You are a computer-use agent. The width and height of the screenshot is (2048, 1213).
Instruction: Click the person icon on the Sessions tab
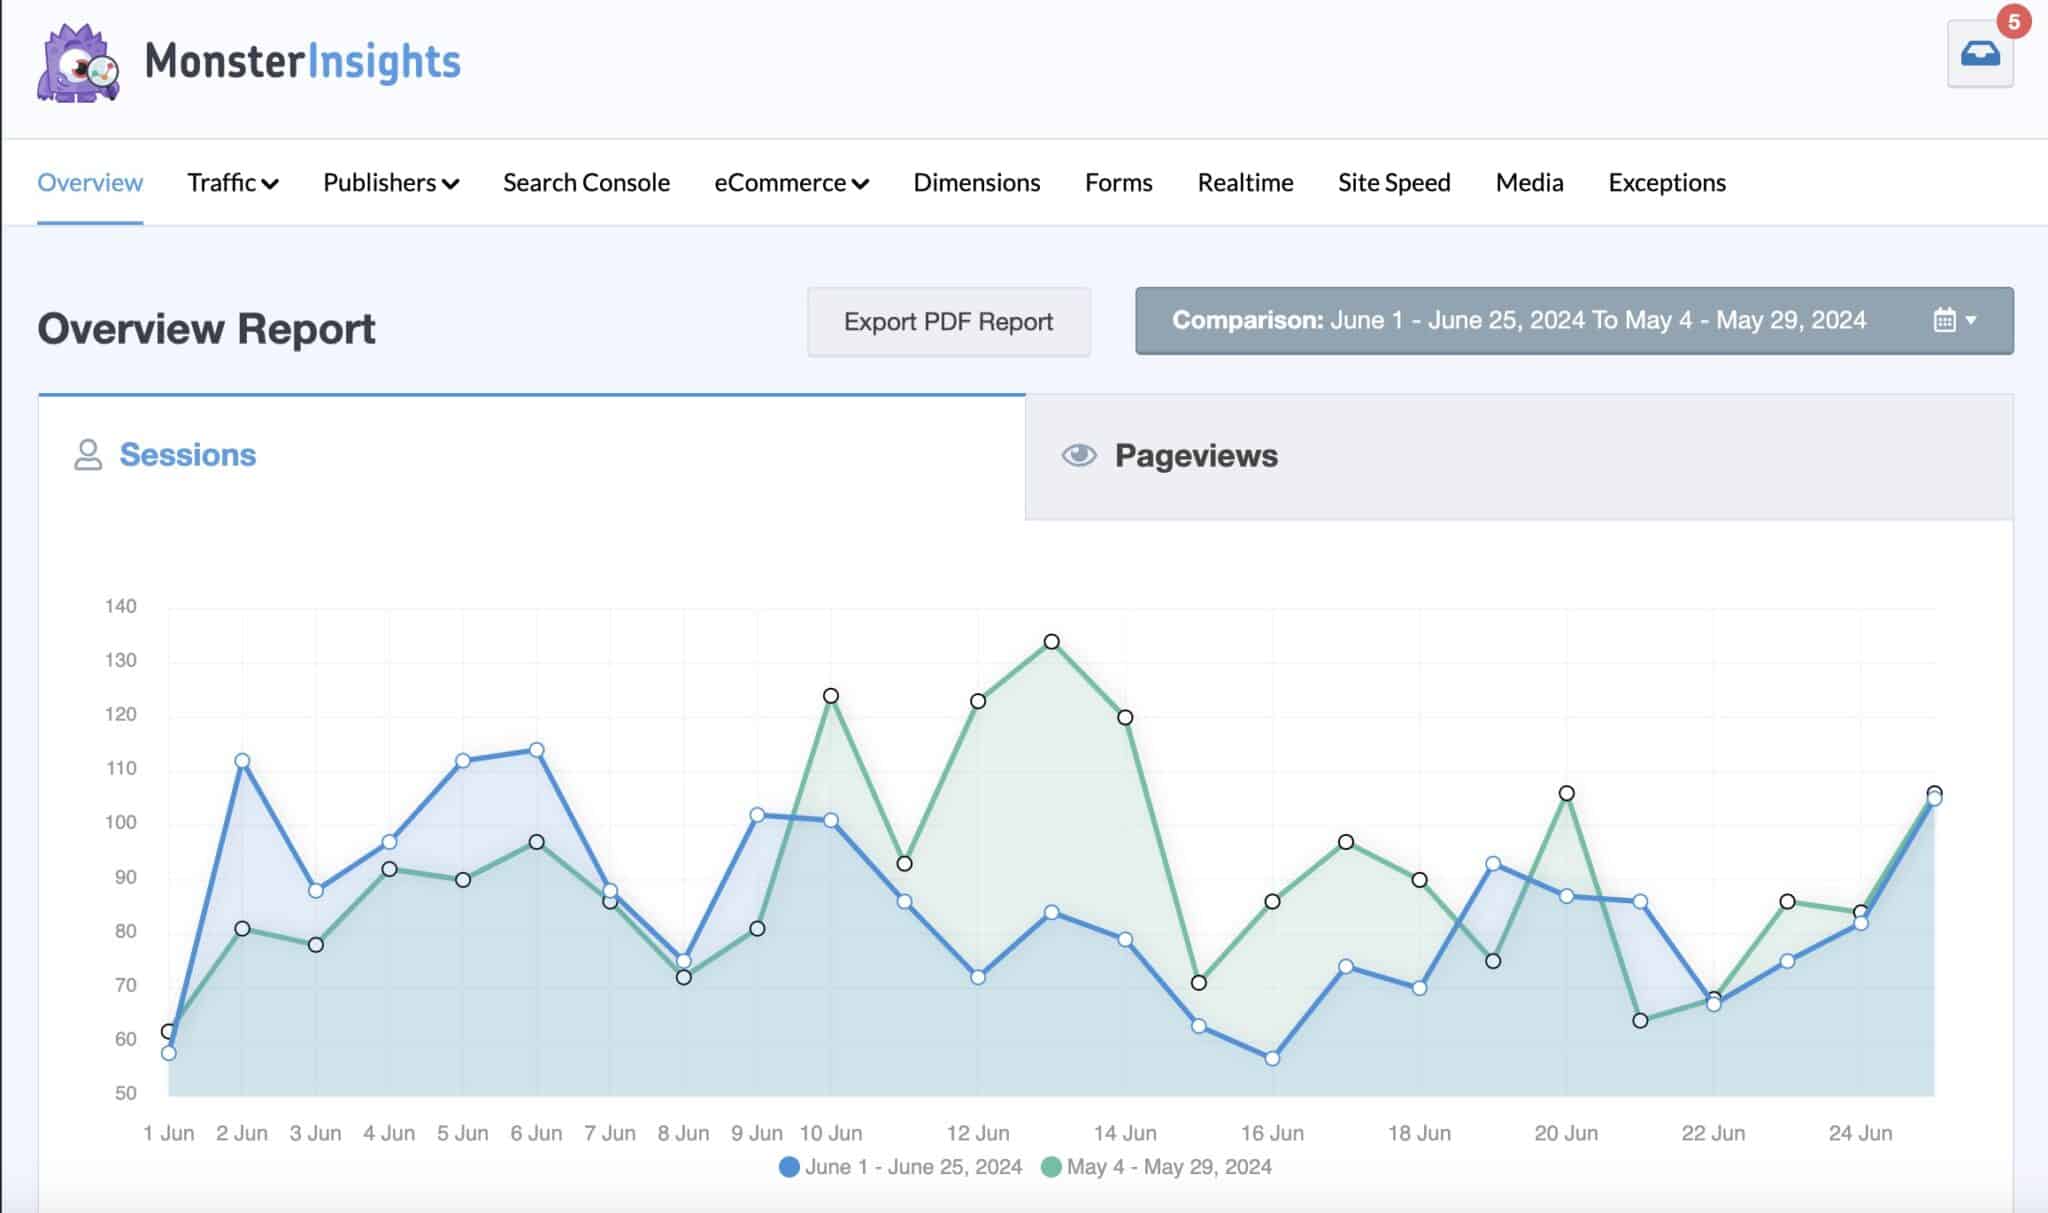pyautogui.click(x=89, y=456)
